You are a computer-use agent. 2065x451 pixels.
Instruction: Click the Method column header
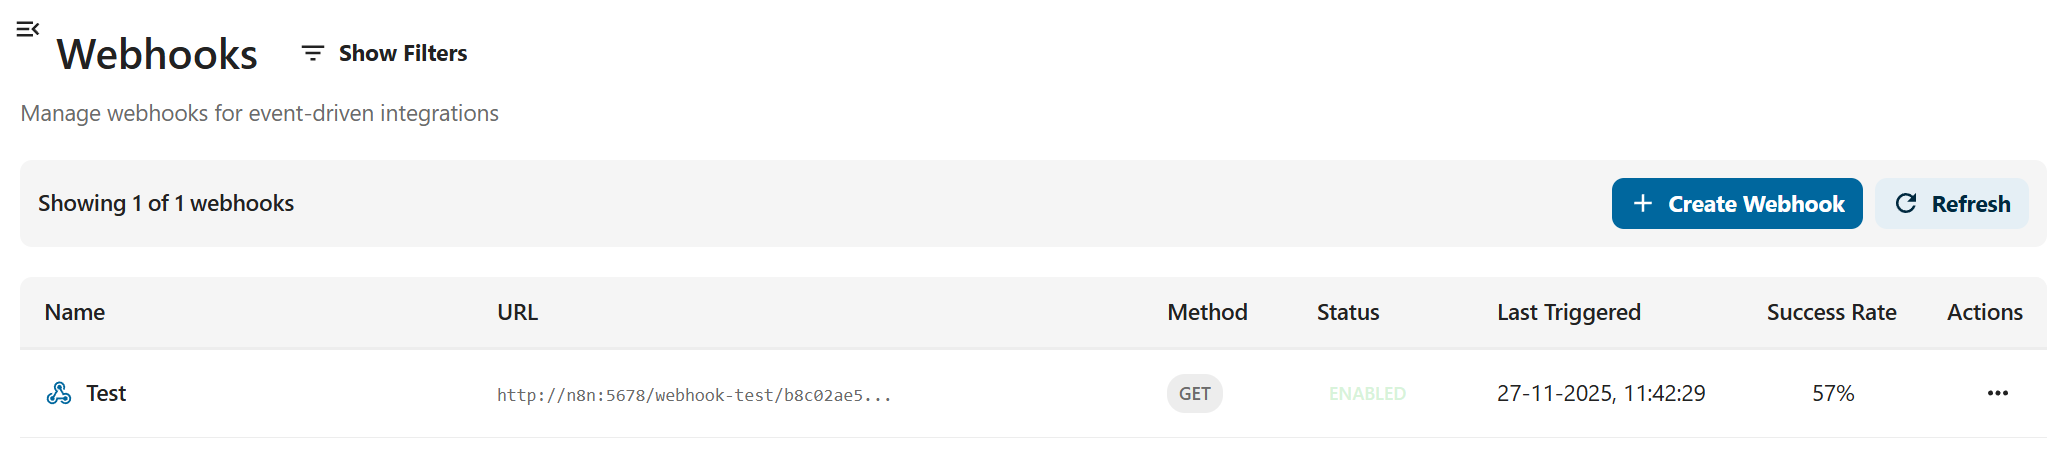(x=1207, y=312)
